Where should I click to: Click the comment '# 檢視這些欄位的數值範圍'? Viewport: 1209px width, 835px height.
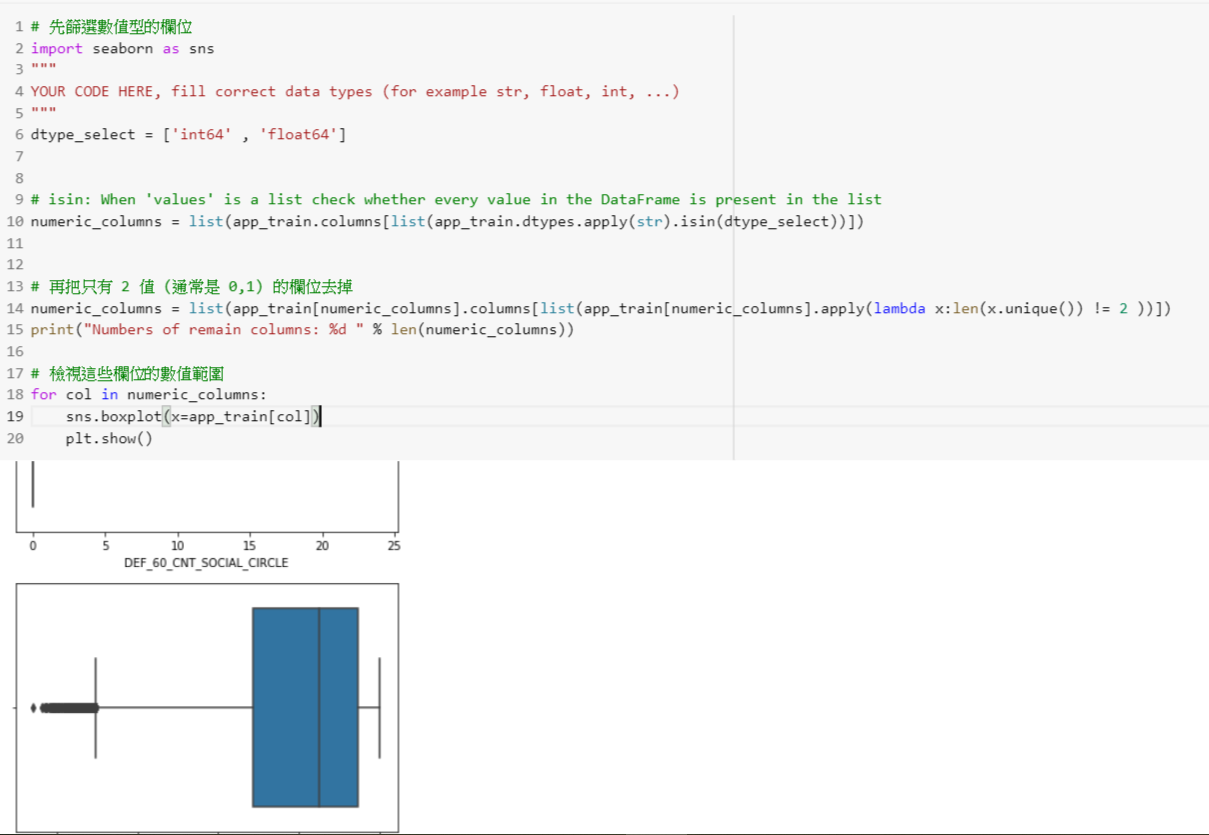[127, 373]
